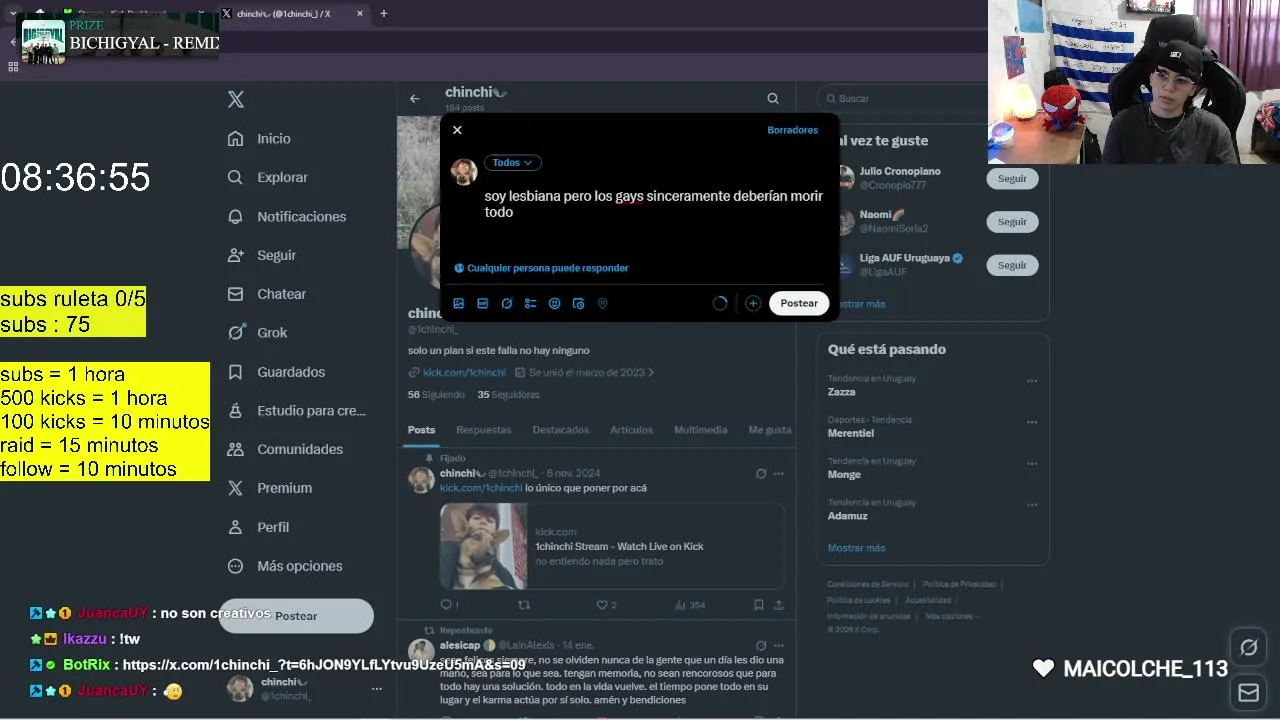Open a new browser tab
The width and height of the screenshot is (1280, 720).
pyautogui.click(x=383, y=13)
